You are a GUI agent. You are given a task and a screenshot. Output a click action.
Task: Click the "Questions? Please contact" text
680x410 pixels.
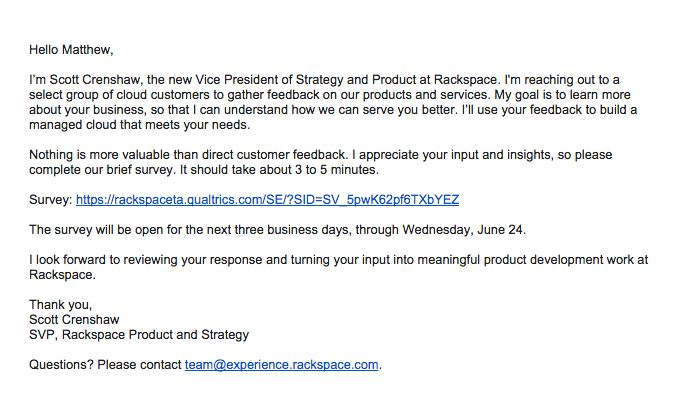pyautogui.click(x=106, y=365)
